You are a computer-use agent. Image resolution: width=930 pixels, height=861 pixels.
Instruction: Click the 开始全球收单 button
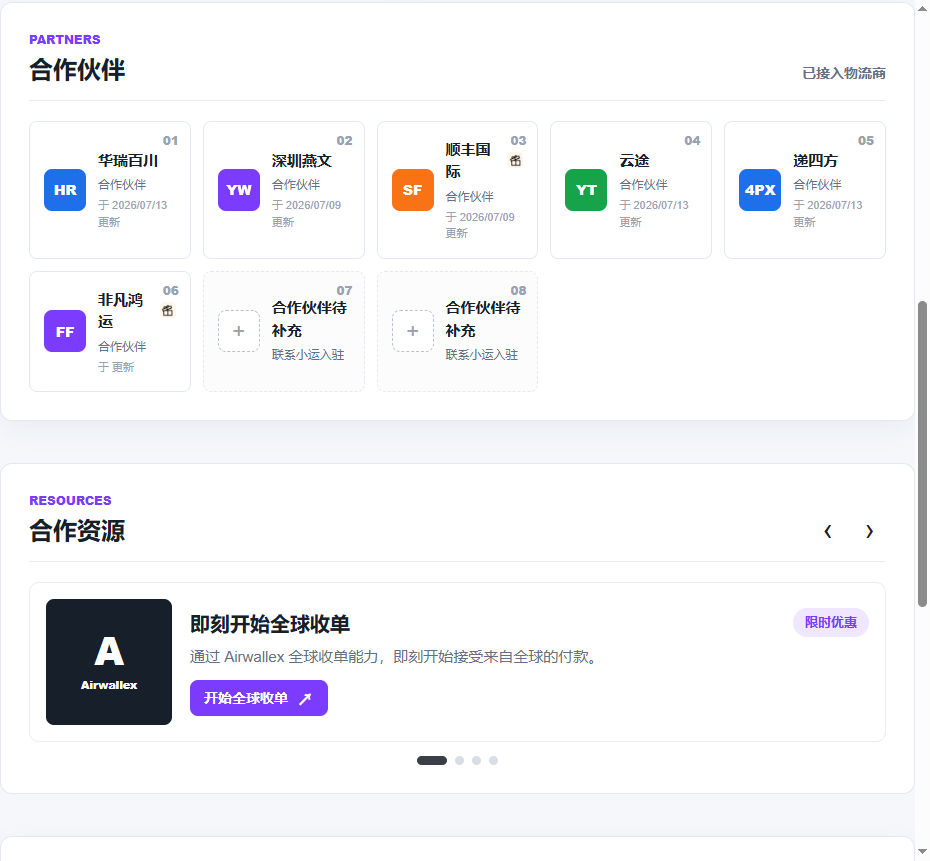coord(259,698)
